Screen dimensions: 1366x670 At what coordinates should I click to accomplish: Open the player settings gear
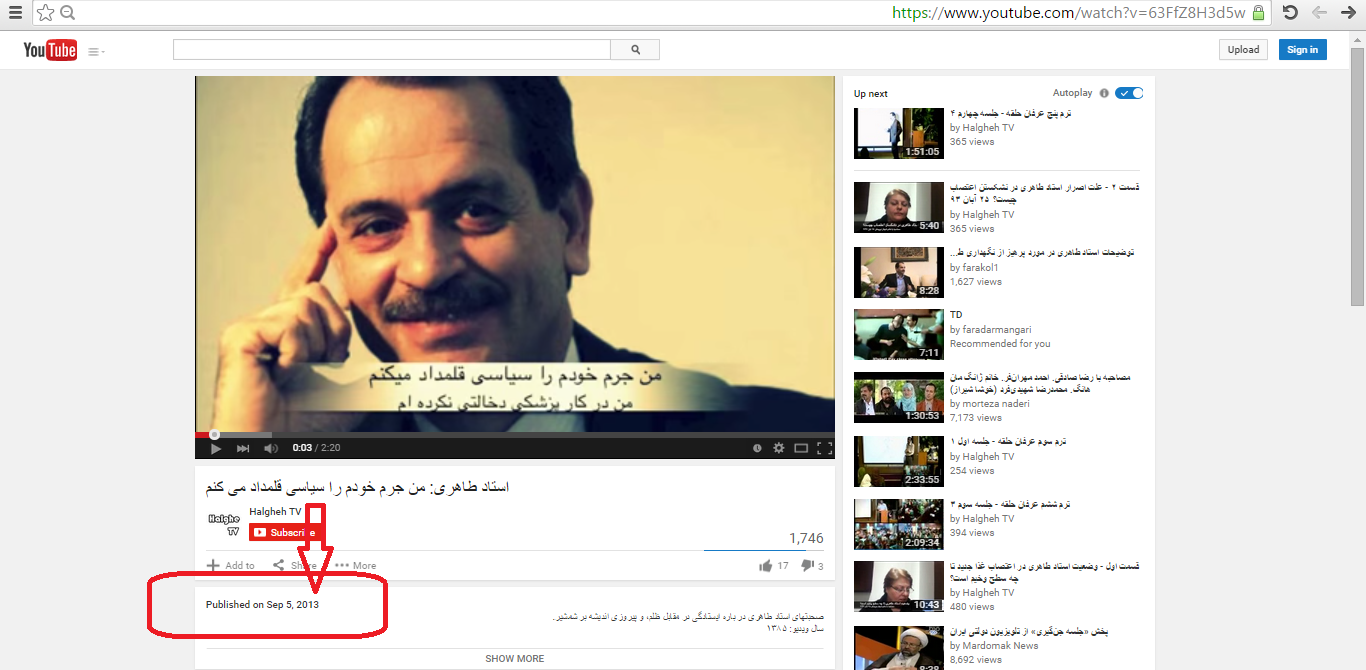[x=779, y=448]
